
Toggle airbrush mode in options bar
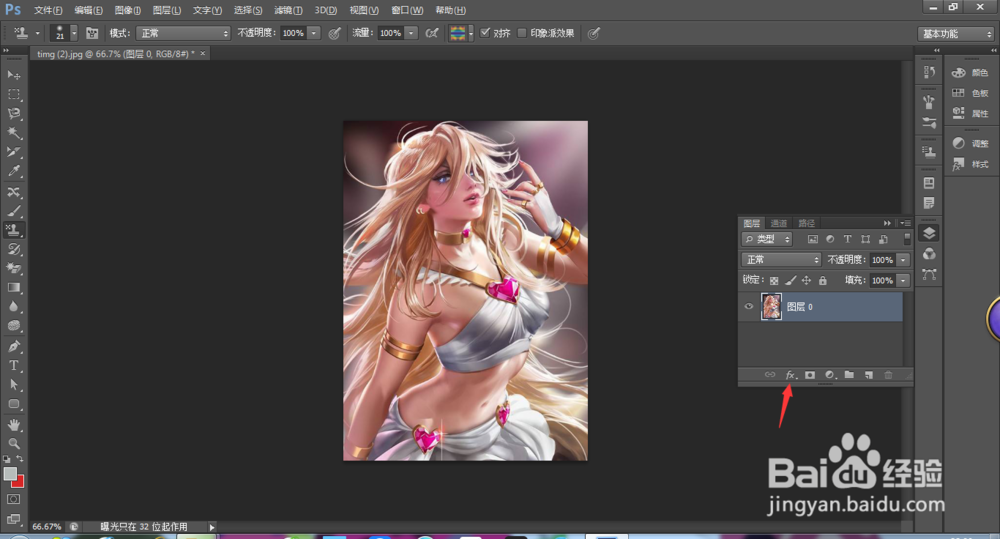point(432,33)
